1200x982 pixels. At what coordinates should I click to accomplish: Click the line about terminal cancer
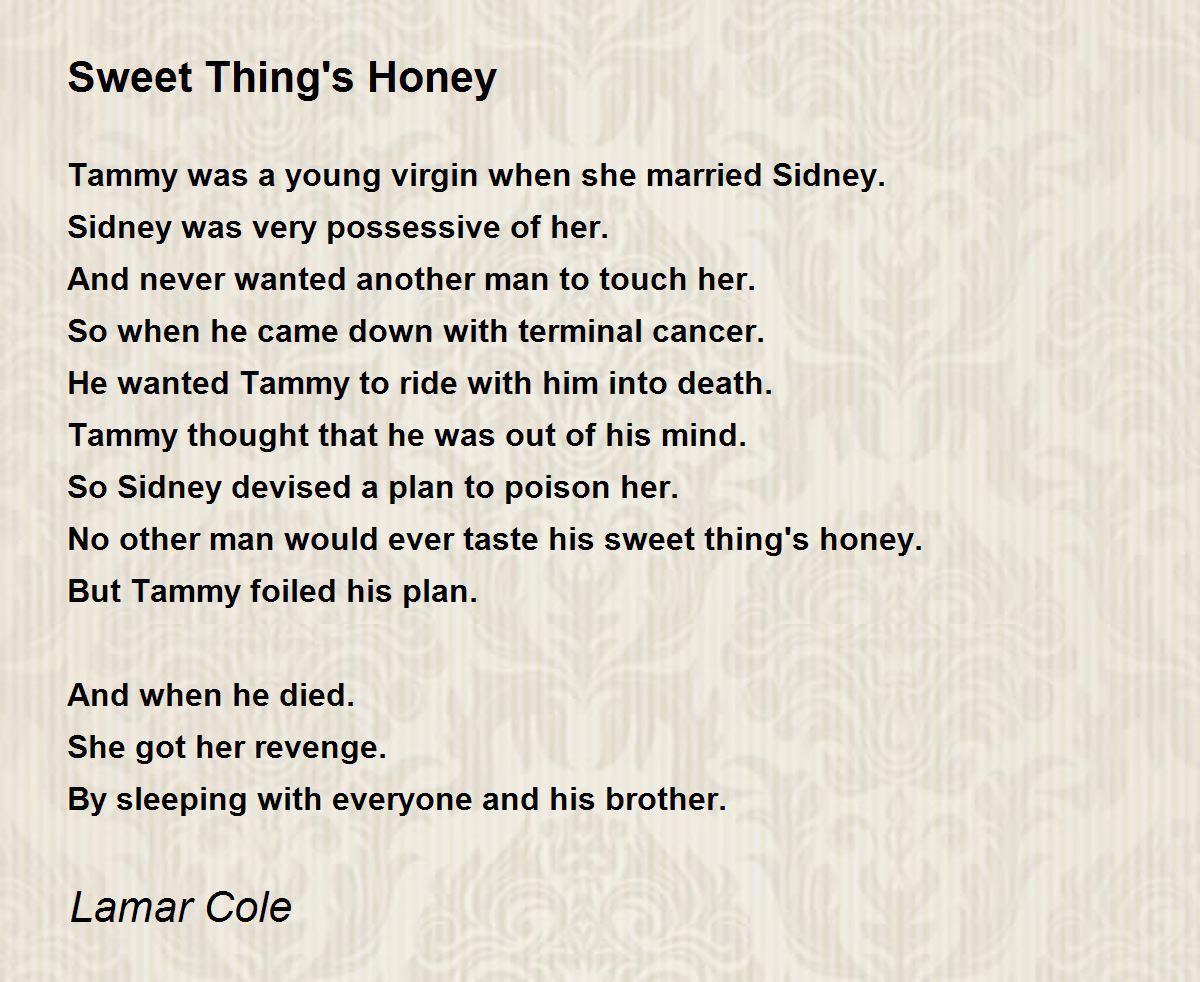click(415, 332)
